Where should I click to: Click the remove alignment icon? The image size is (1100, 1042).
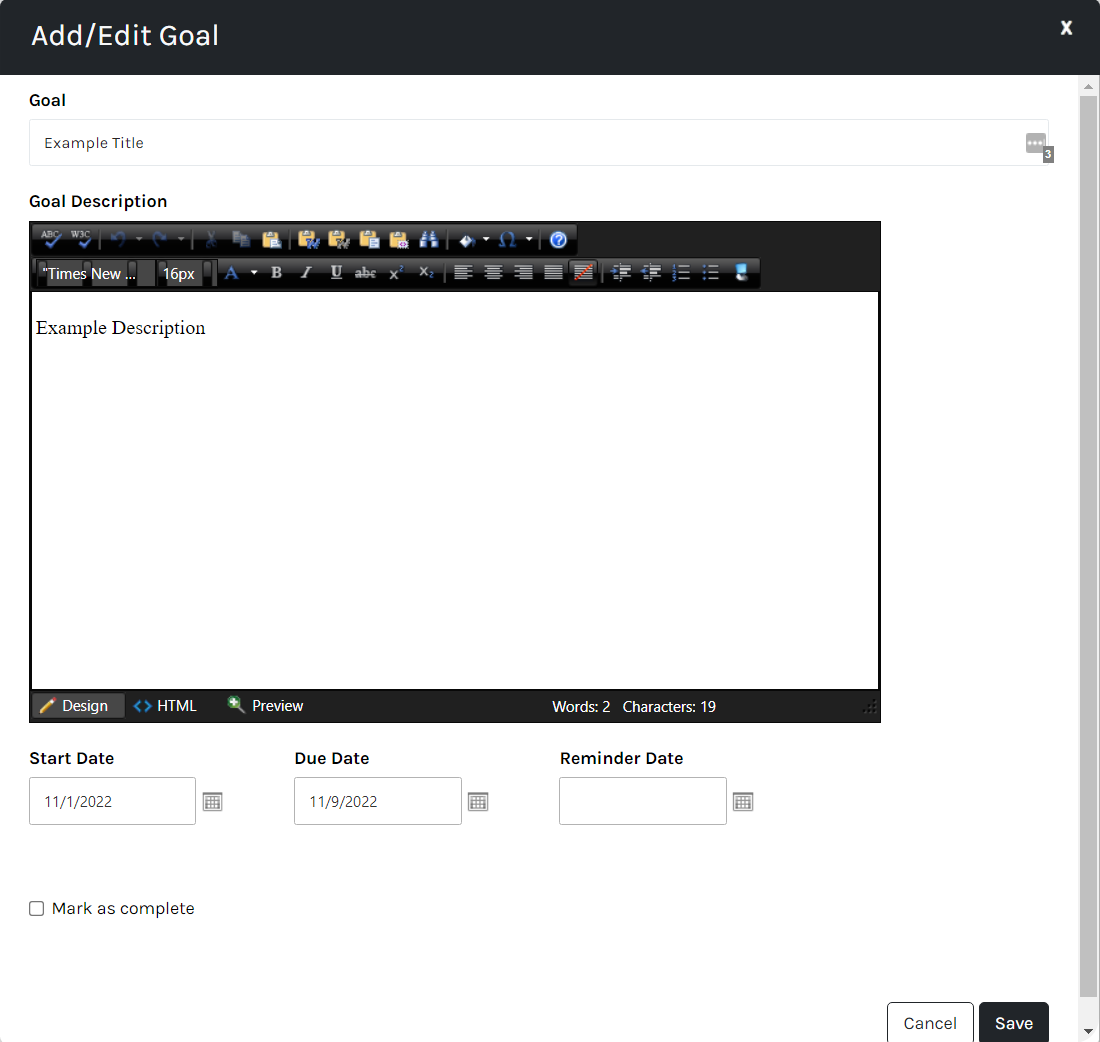point(584,272)
